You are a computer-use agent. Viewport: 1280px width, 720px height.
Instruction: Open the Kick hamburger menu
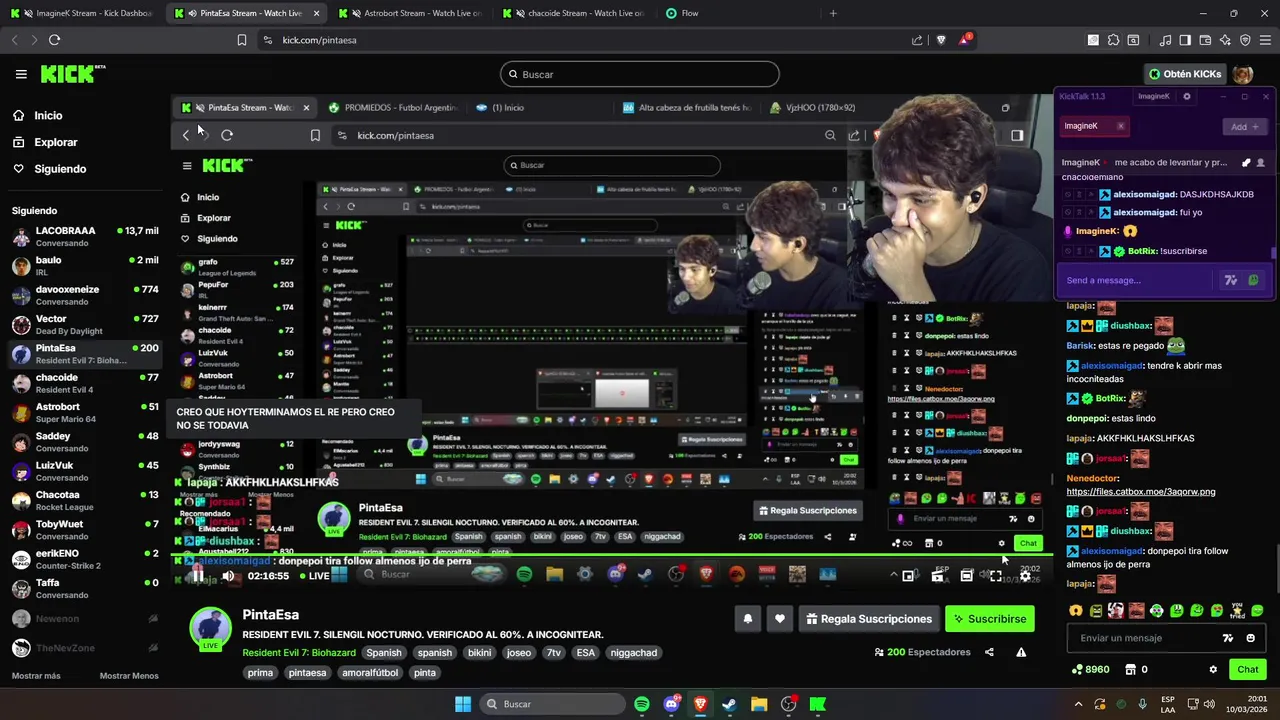click(21, 74)
